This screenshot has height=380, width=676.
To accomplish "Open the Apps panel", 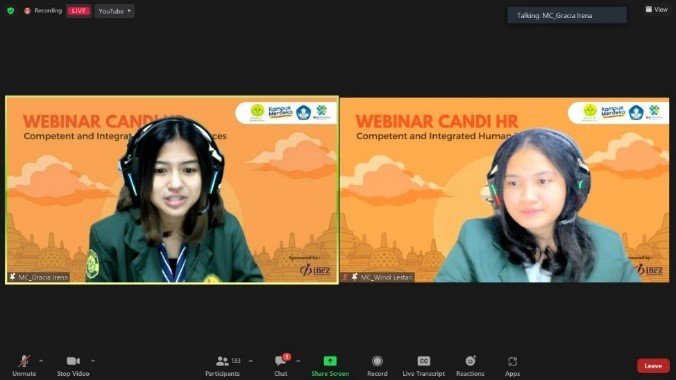I will click(x=512, y=365).
